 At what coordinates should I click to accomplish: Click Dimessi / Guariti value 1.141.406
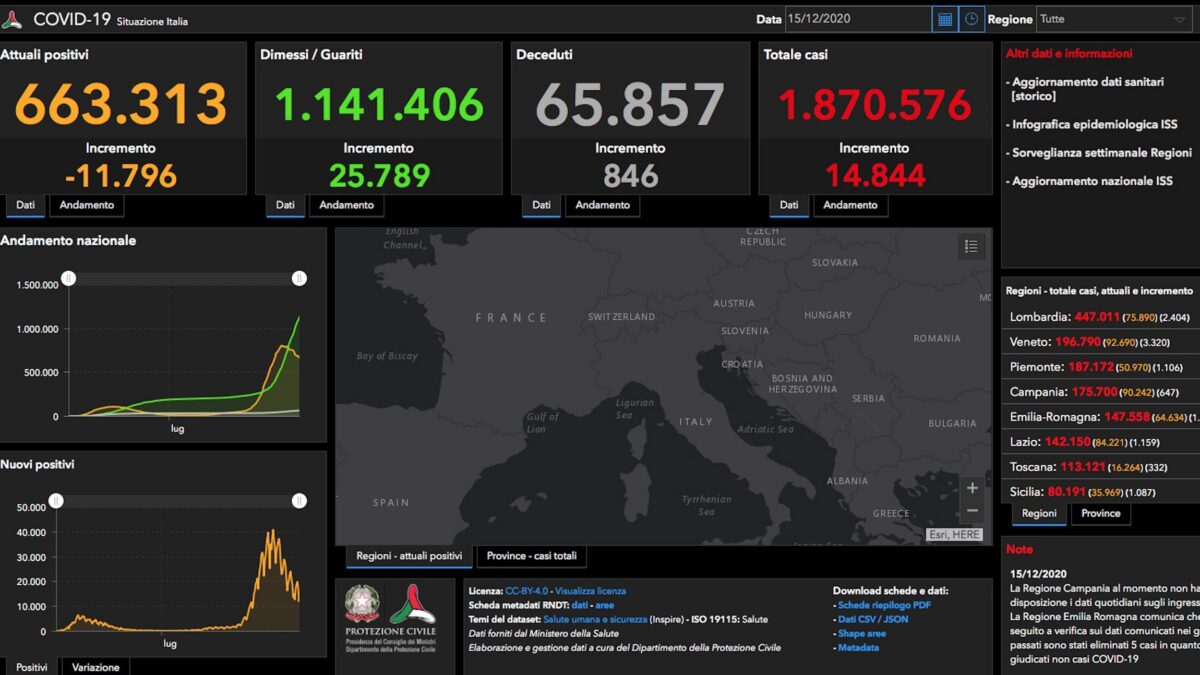[x=379, y=104]
